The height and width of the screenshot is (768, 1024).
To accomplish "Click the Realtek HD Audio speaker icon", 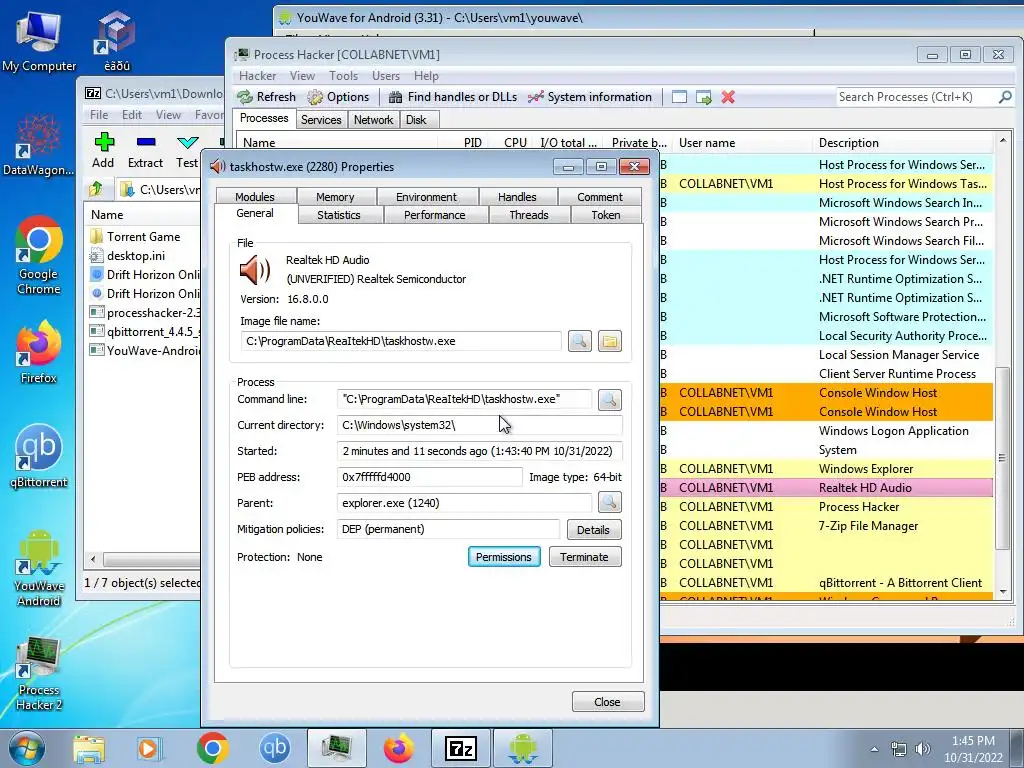I will pyautogui.click(x=255, y=270).
